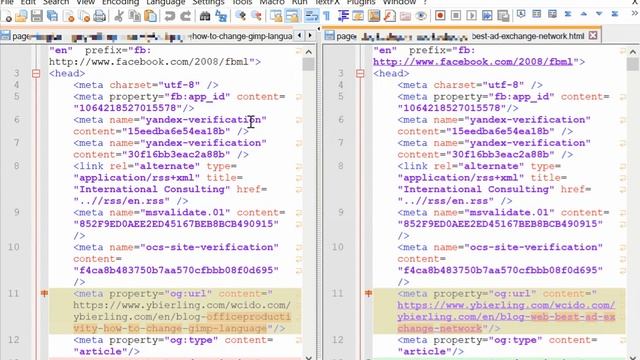
Task: Toggle show all characters pilcrow
Action: [327, 16]
